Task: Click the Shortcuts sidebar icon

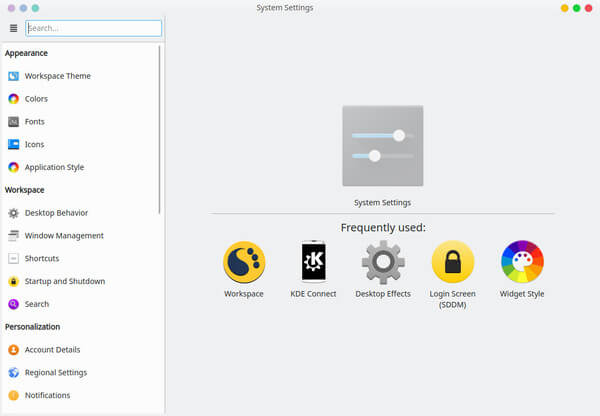Action: tap(13, 258)
